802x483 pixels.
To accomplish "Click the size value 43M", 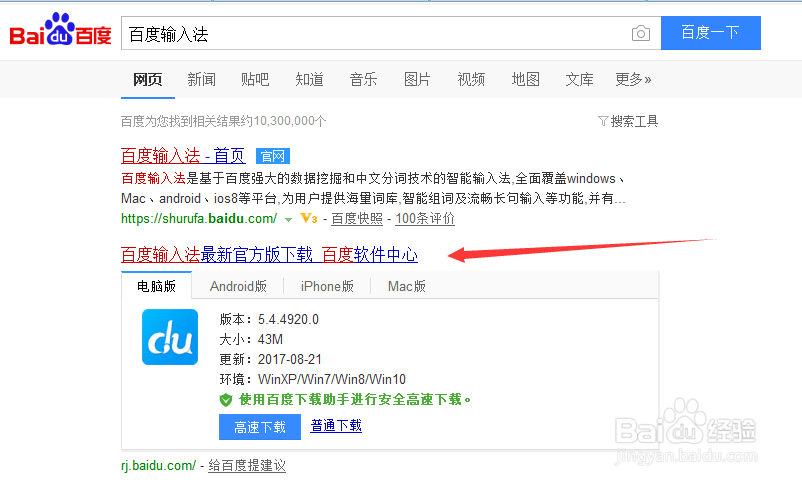I will [x=270, y=340].
